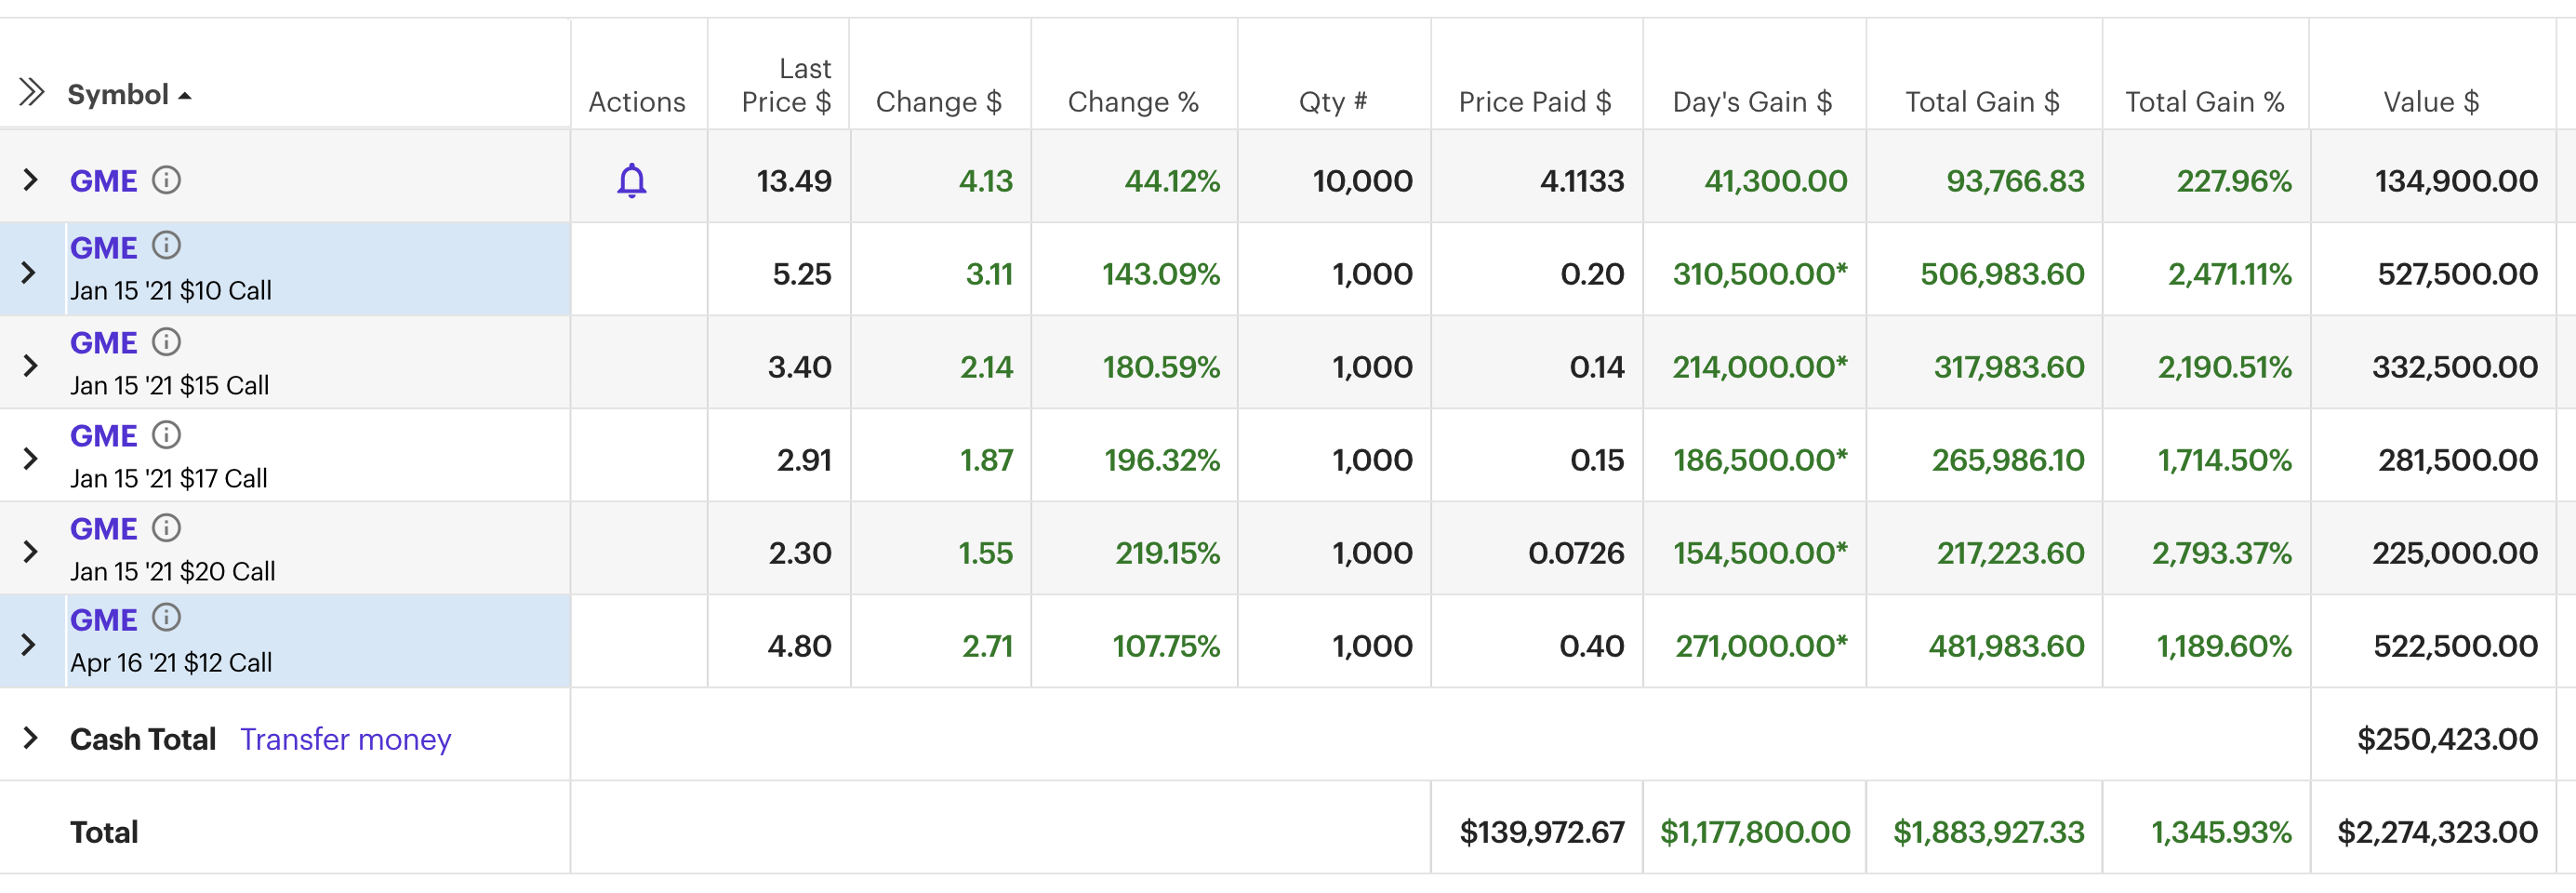Expand the Cash Total row
Image resolution: width=2576 pixels, height=893 pixels.
(30, 739)
